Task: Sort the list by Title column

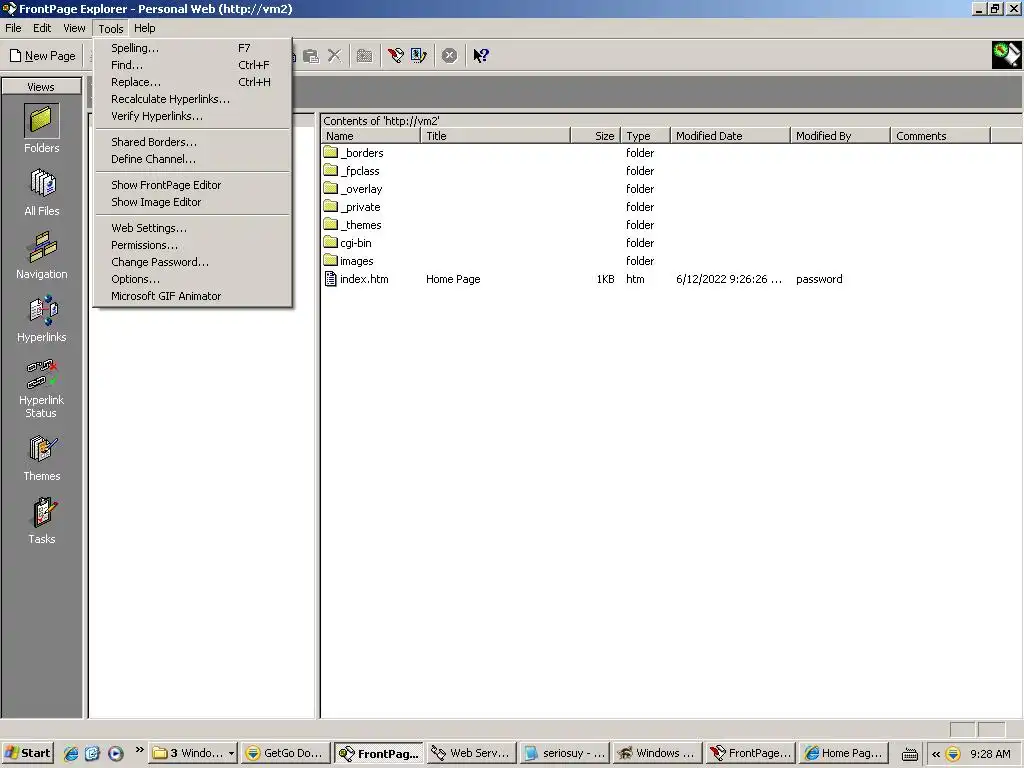Action: click(496, 136)
